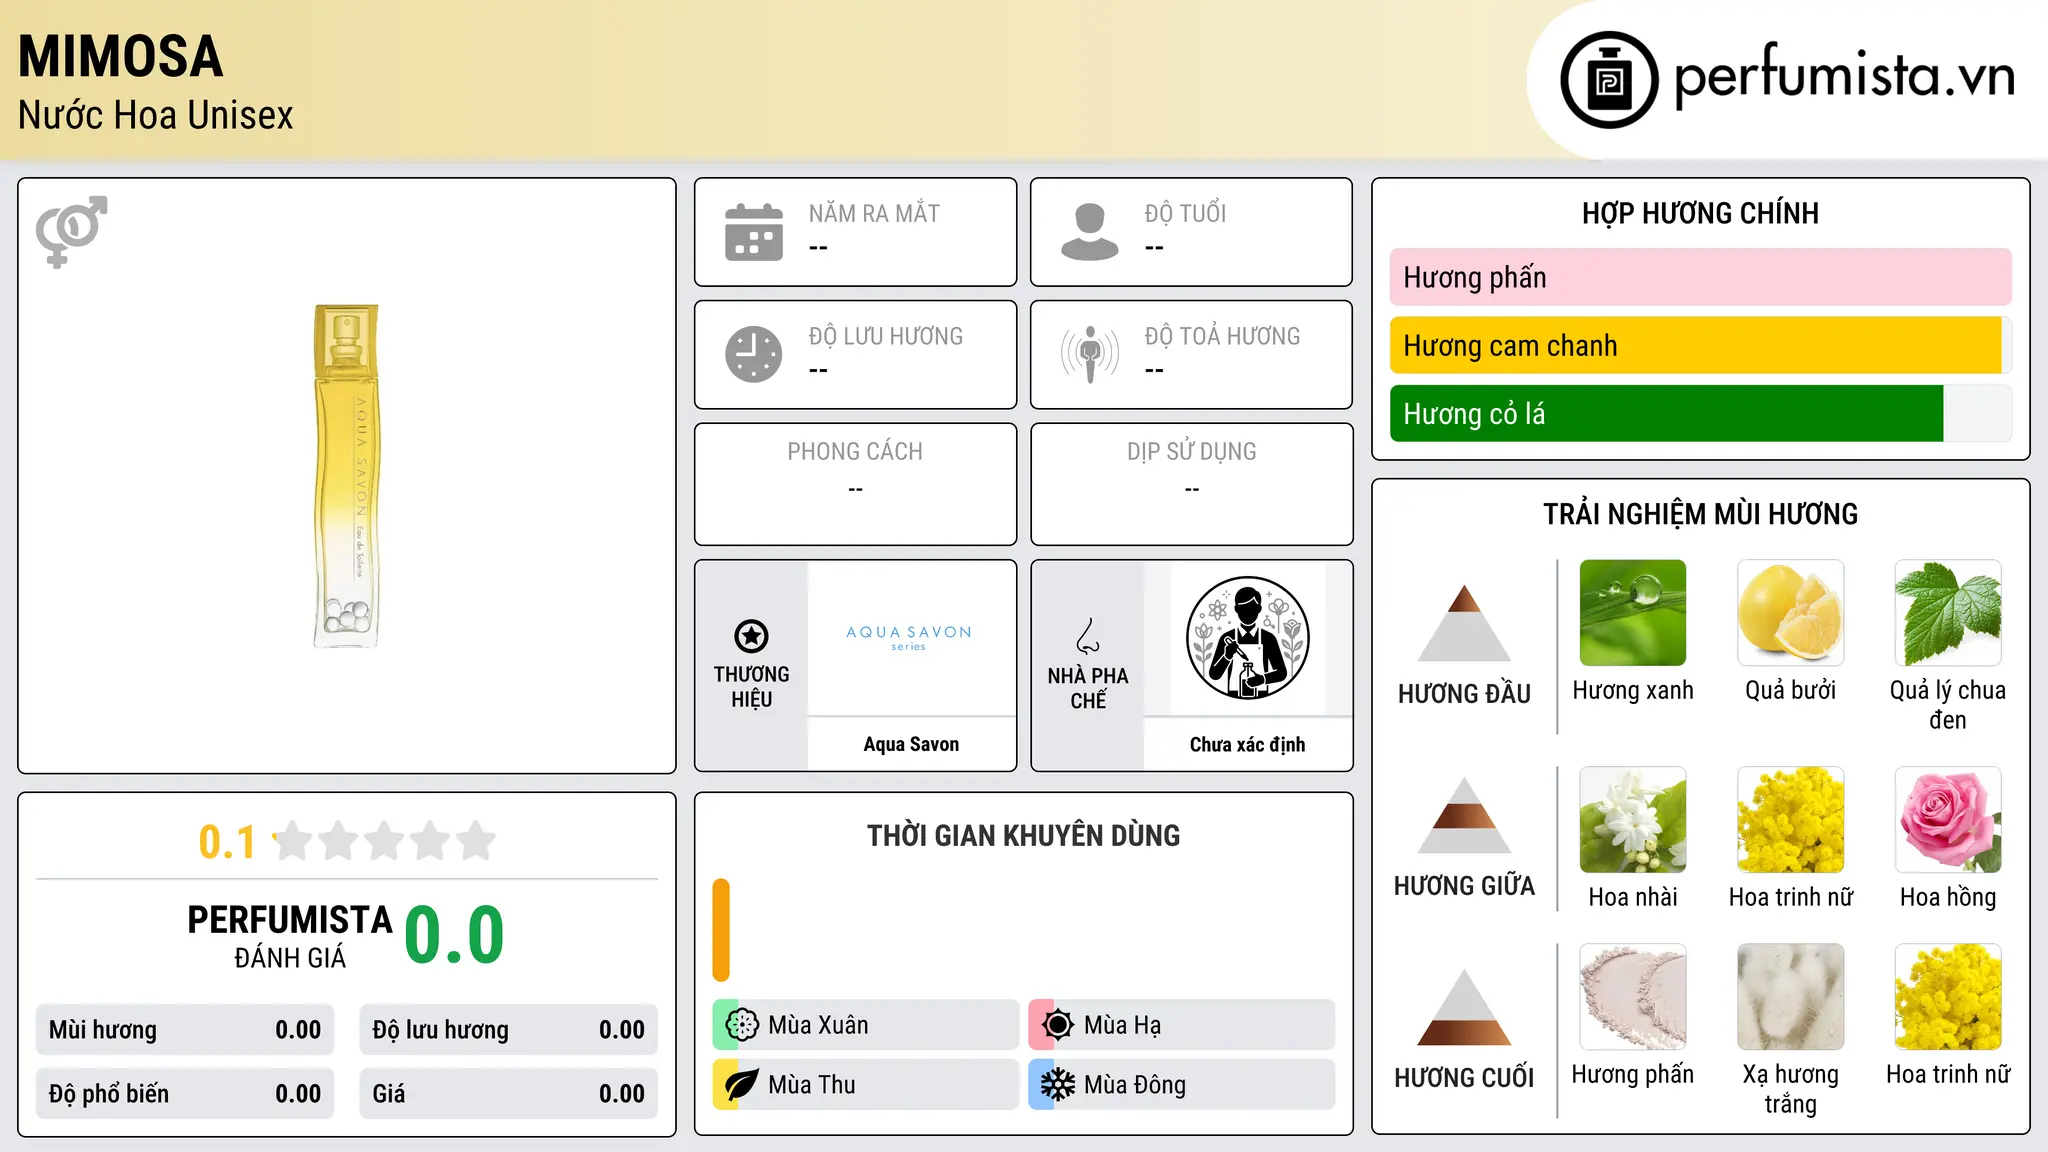Click the star badge icon above THƯƠNG HIỆU
Image resolution: width=2048 pixels, height=1152 pixels.
[x=751, y=636]
